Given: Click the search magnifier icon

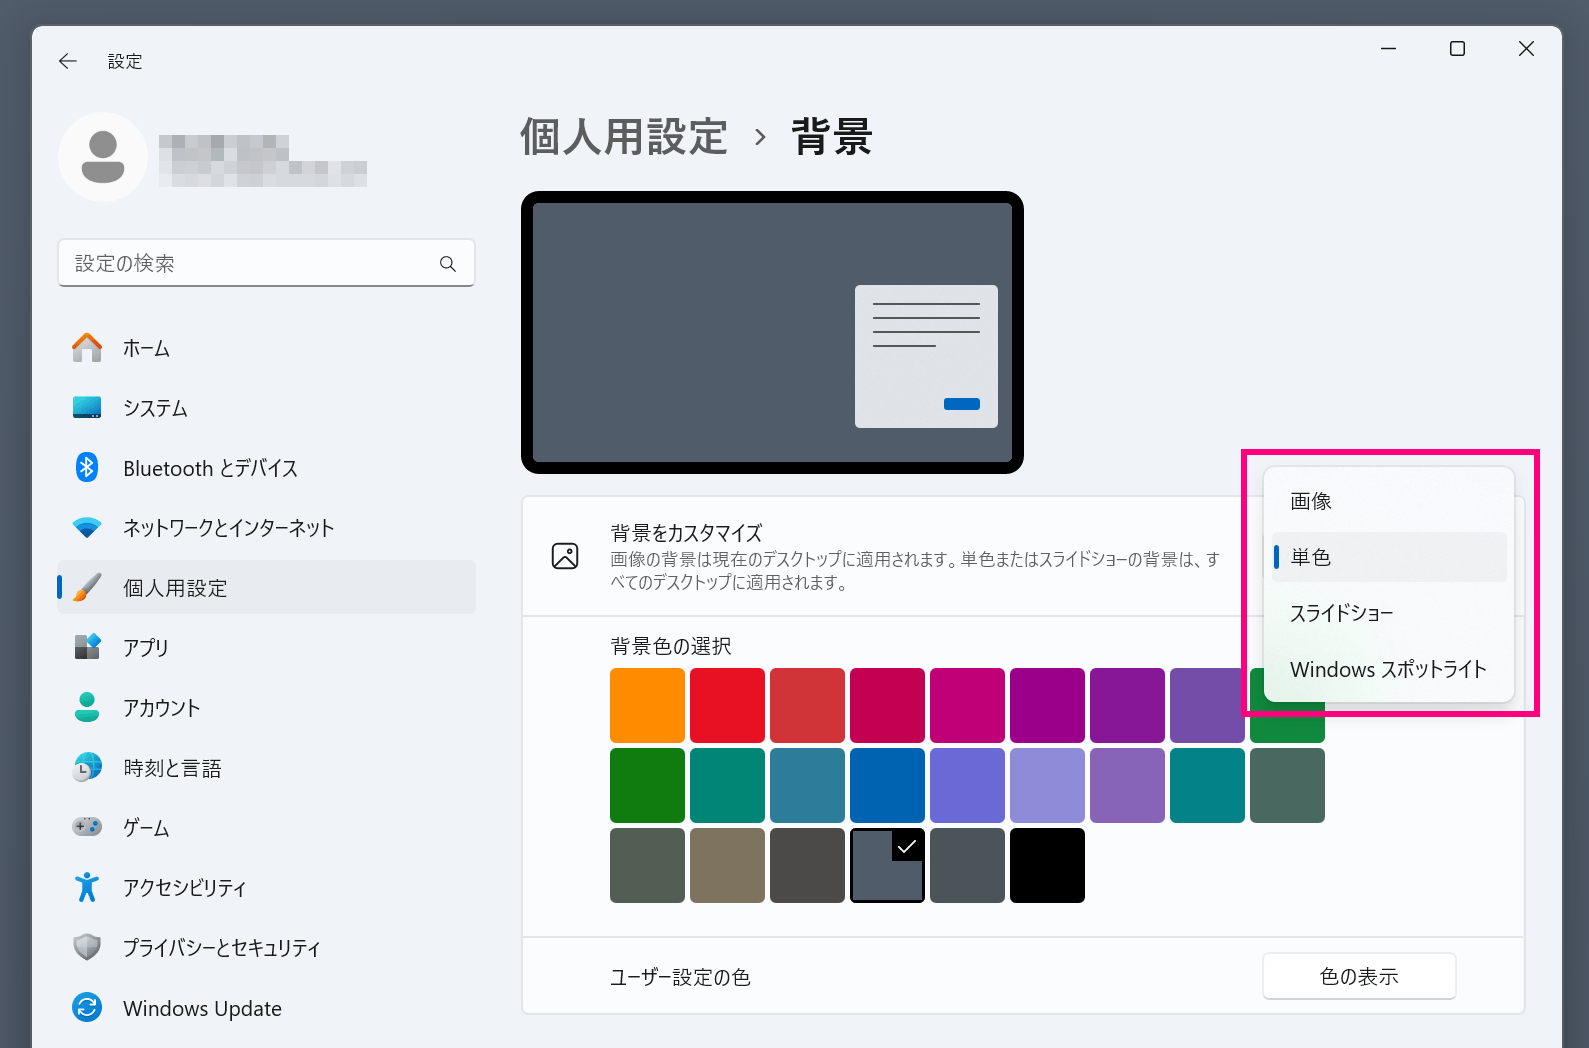Looking at the screenshot, I should (447, 264).
